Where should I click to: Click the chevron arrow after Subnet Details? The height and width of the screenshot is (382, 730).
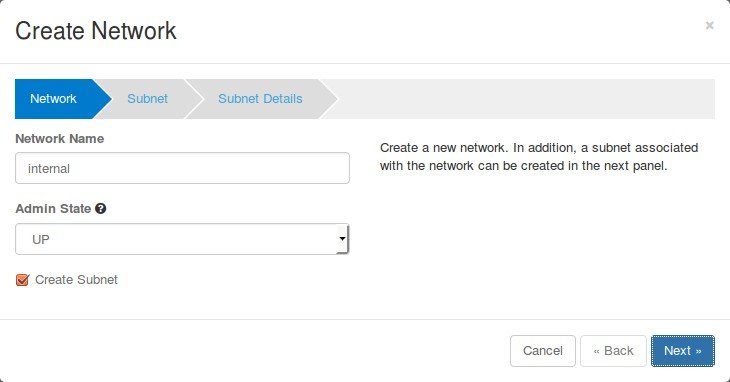(329, 99)
